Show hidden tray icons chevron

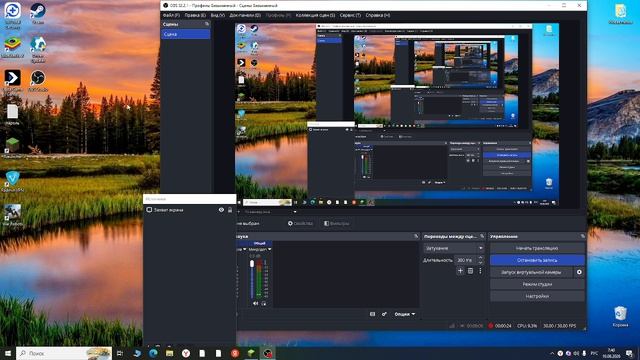coord(552,353)
